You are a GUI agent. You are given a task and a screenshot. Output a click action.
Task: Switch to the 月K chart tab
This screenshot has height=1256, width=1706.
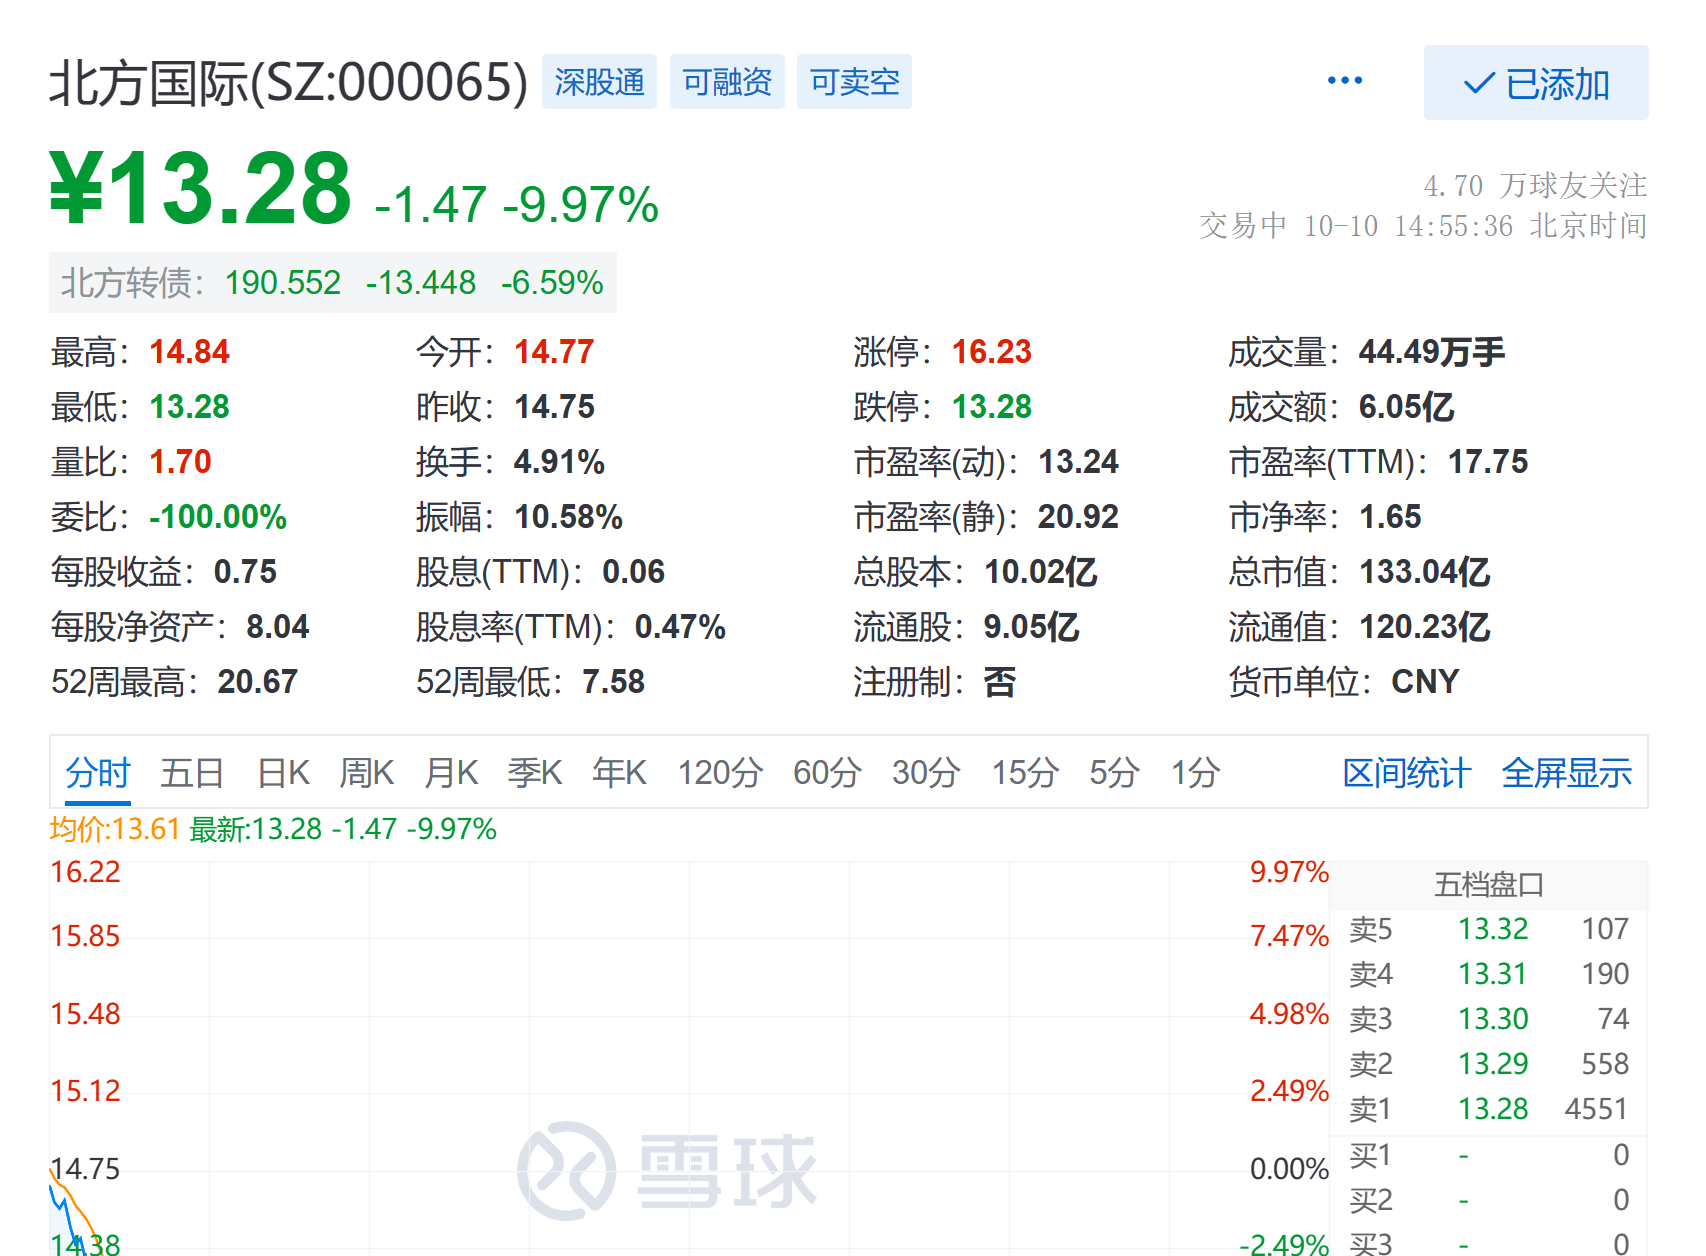[450, 772]
